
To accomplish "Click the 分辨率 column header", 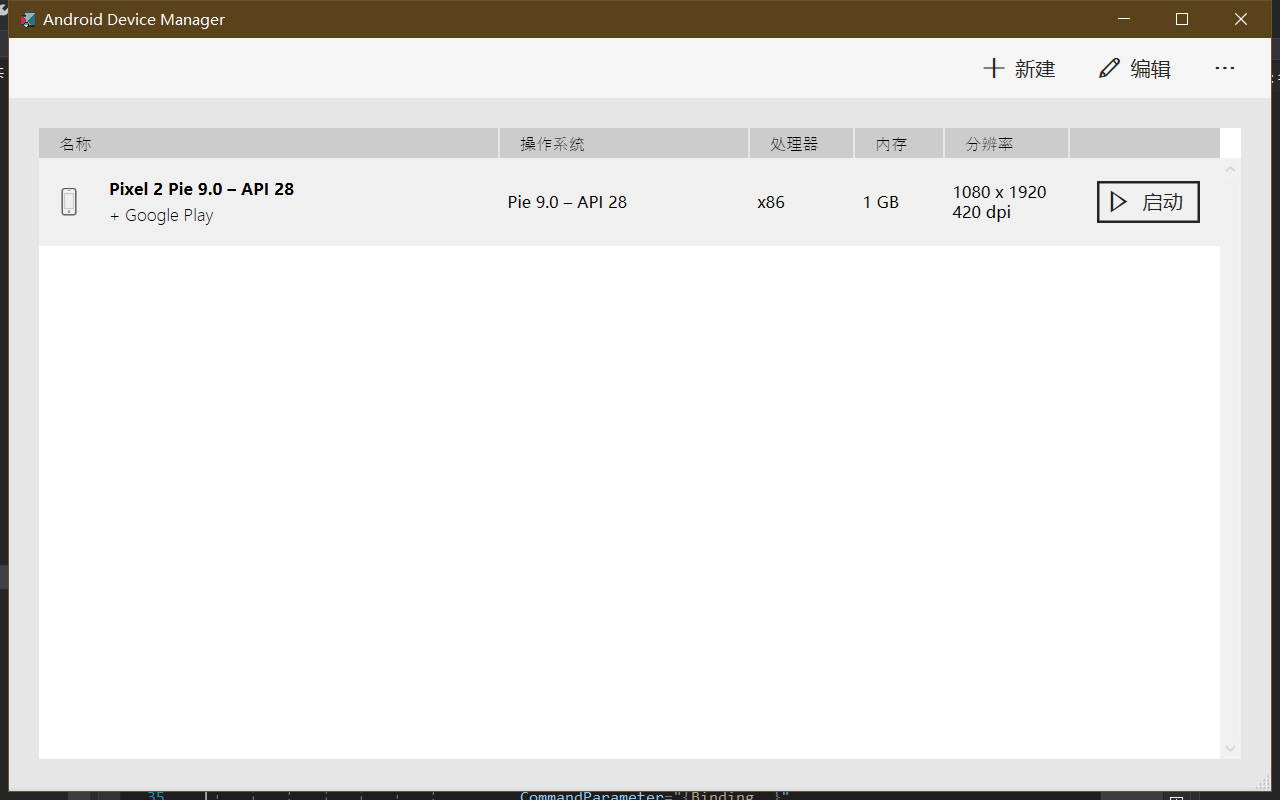I will click(1006, 144).
